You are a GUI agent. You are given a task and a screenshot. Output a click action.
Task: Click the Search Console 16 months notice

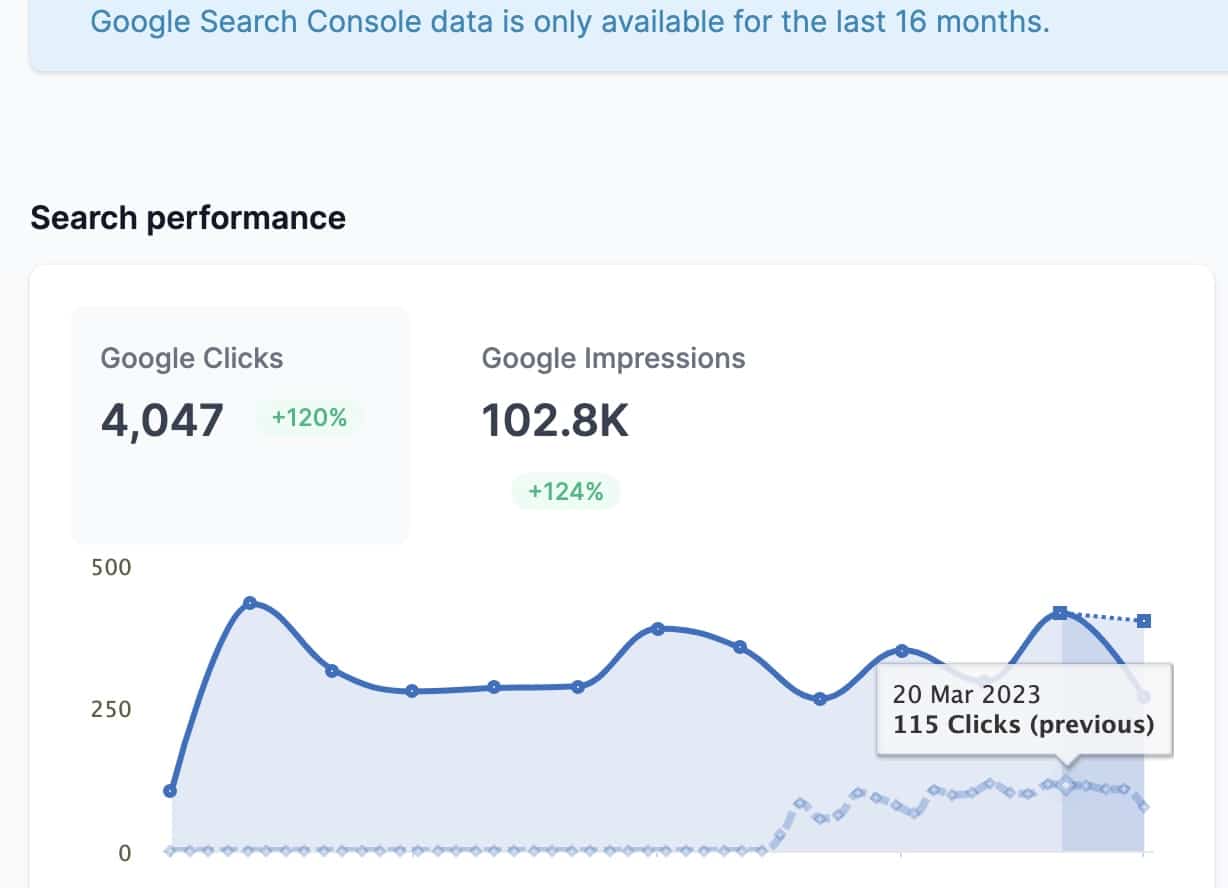(570, 22)
